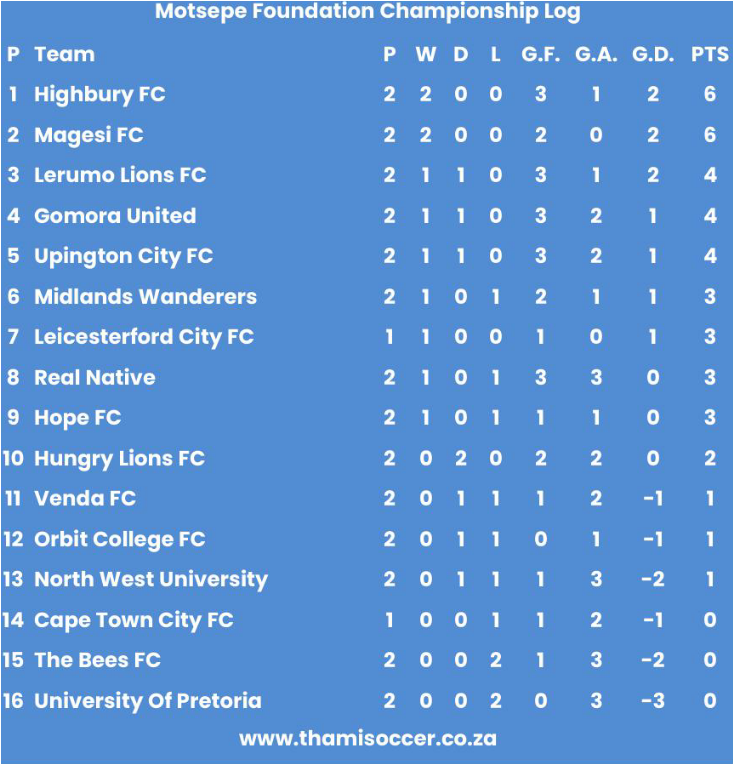This screenshot has width=734, height=765.
Task: Click Hungry Lions FC team name
Action: tap(120, 459)
